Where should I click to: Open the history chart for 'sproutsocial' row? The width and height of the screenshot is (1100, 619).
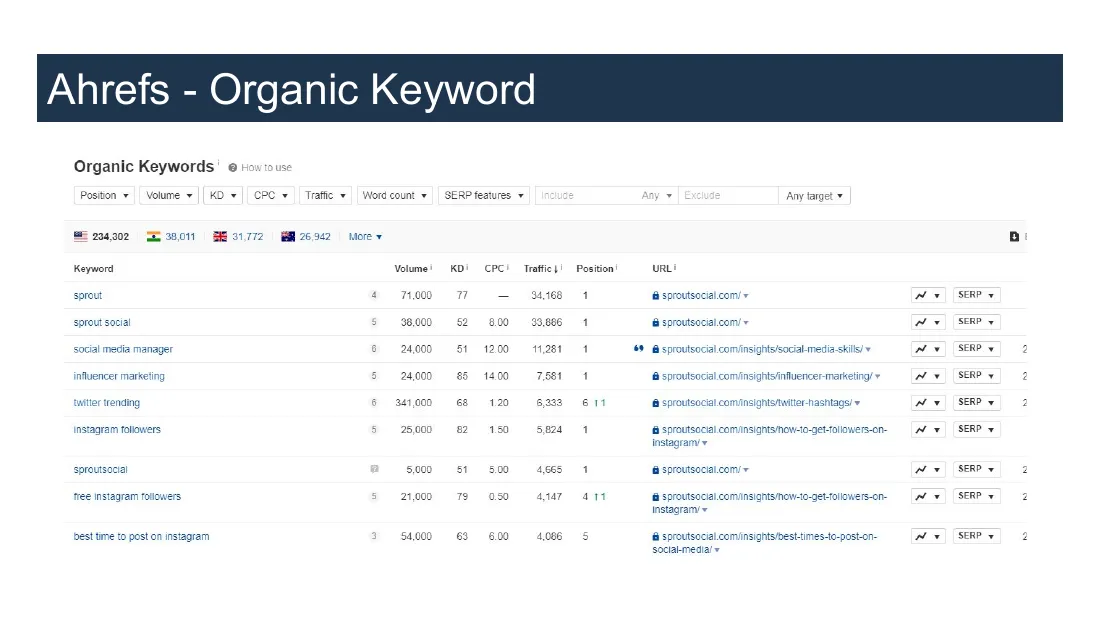pyautogui.click(x=928, y=469)
